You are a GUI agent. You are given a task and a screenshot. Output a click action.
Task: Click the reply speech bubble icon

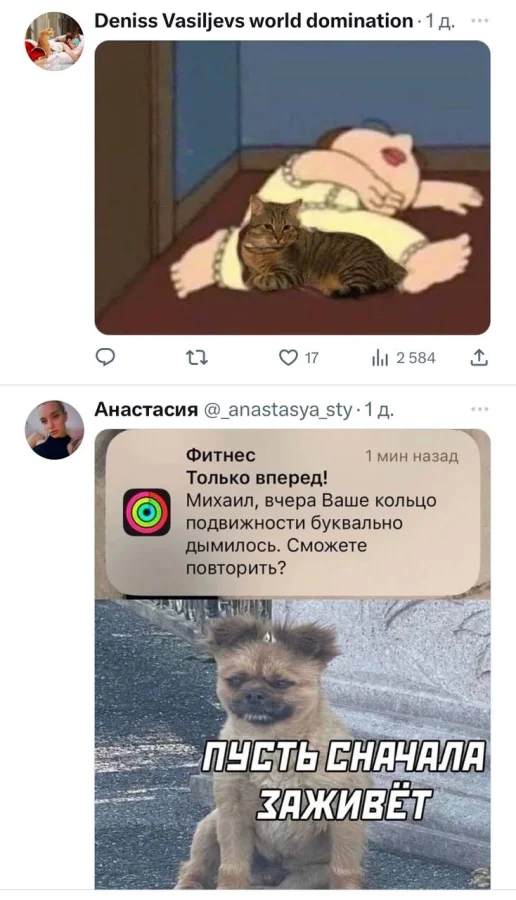click(x=105, y=358)
